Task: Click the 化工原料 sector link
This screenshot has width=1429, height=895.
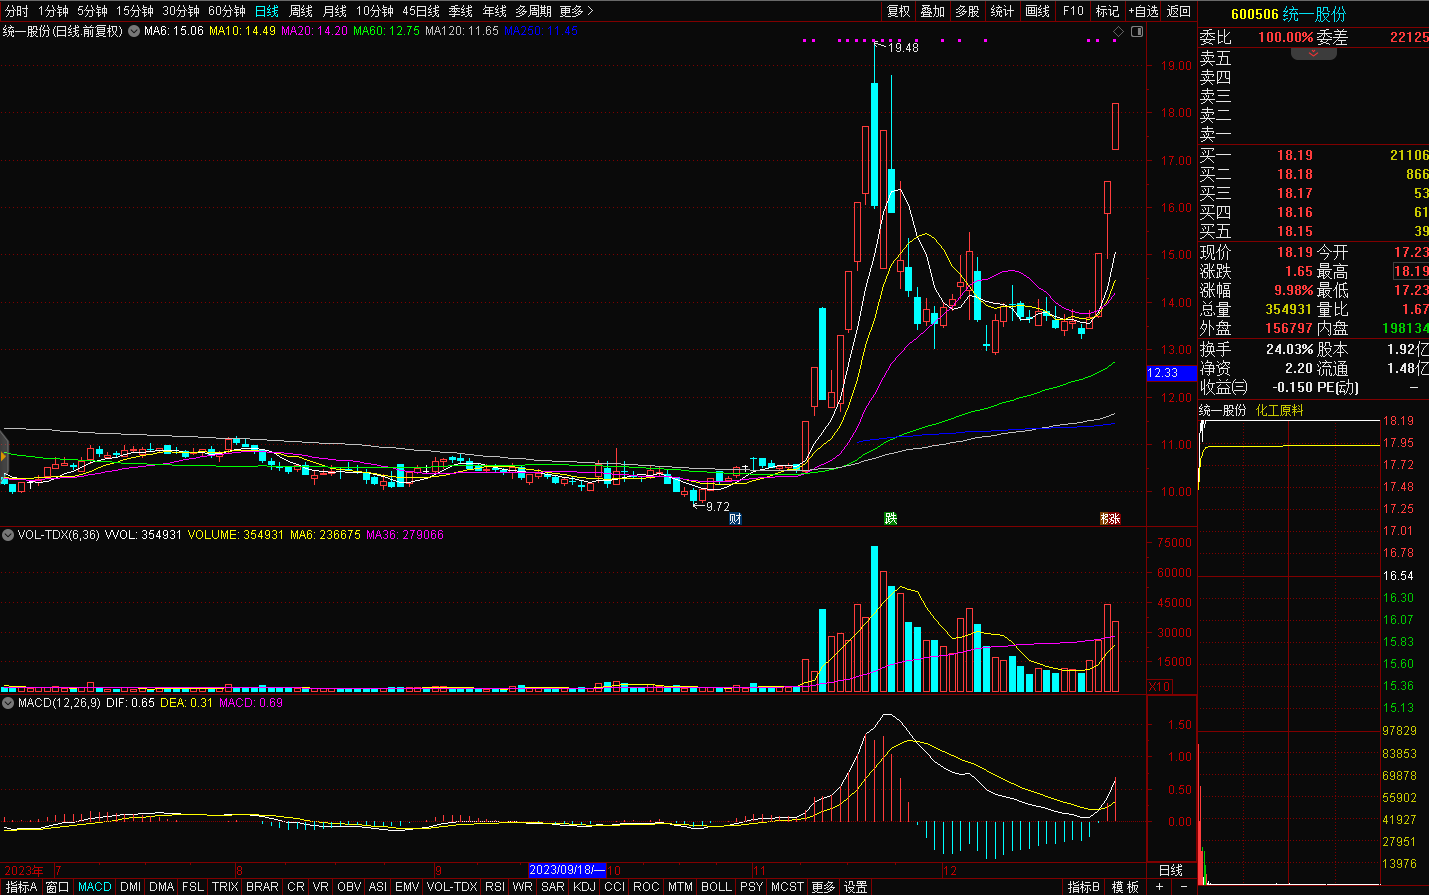Action: pos(1280,410)
